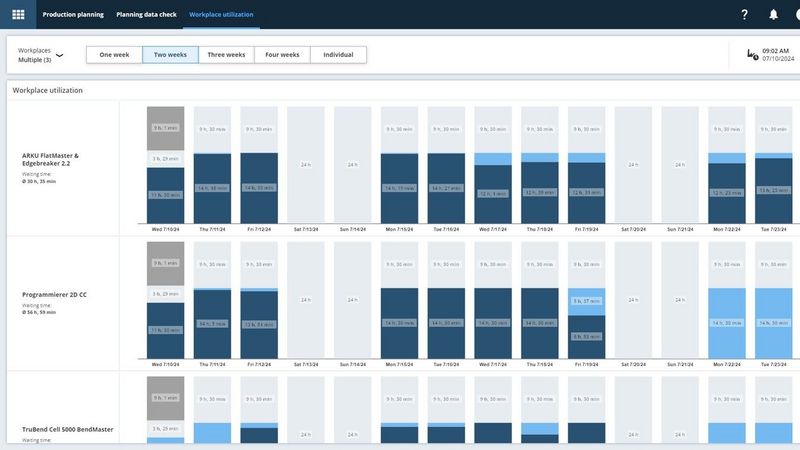Select the TruBend Cell 5000 BendMaster row
800x450 pixels.
[67, 429]
